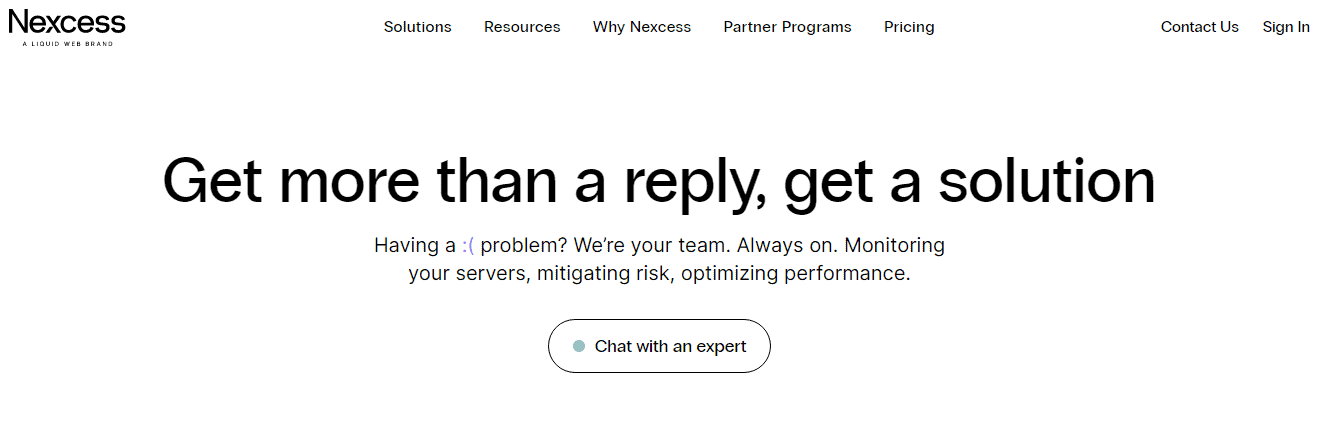Click the Sign In link
Screen dimensions: 1318x421
pos(1286,27)
